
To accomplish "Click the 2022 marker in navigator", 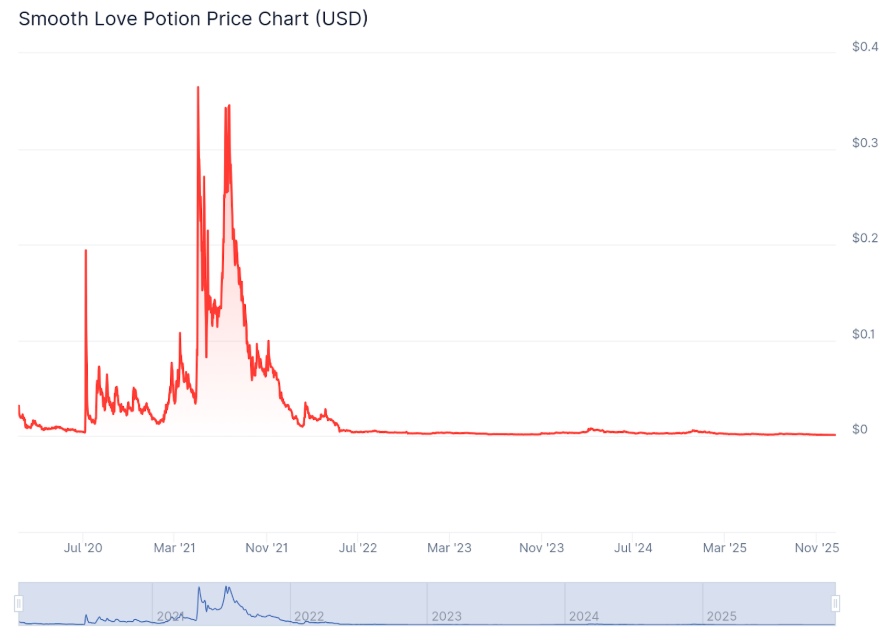I will click(309, 616).
